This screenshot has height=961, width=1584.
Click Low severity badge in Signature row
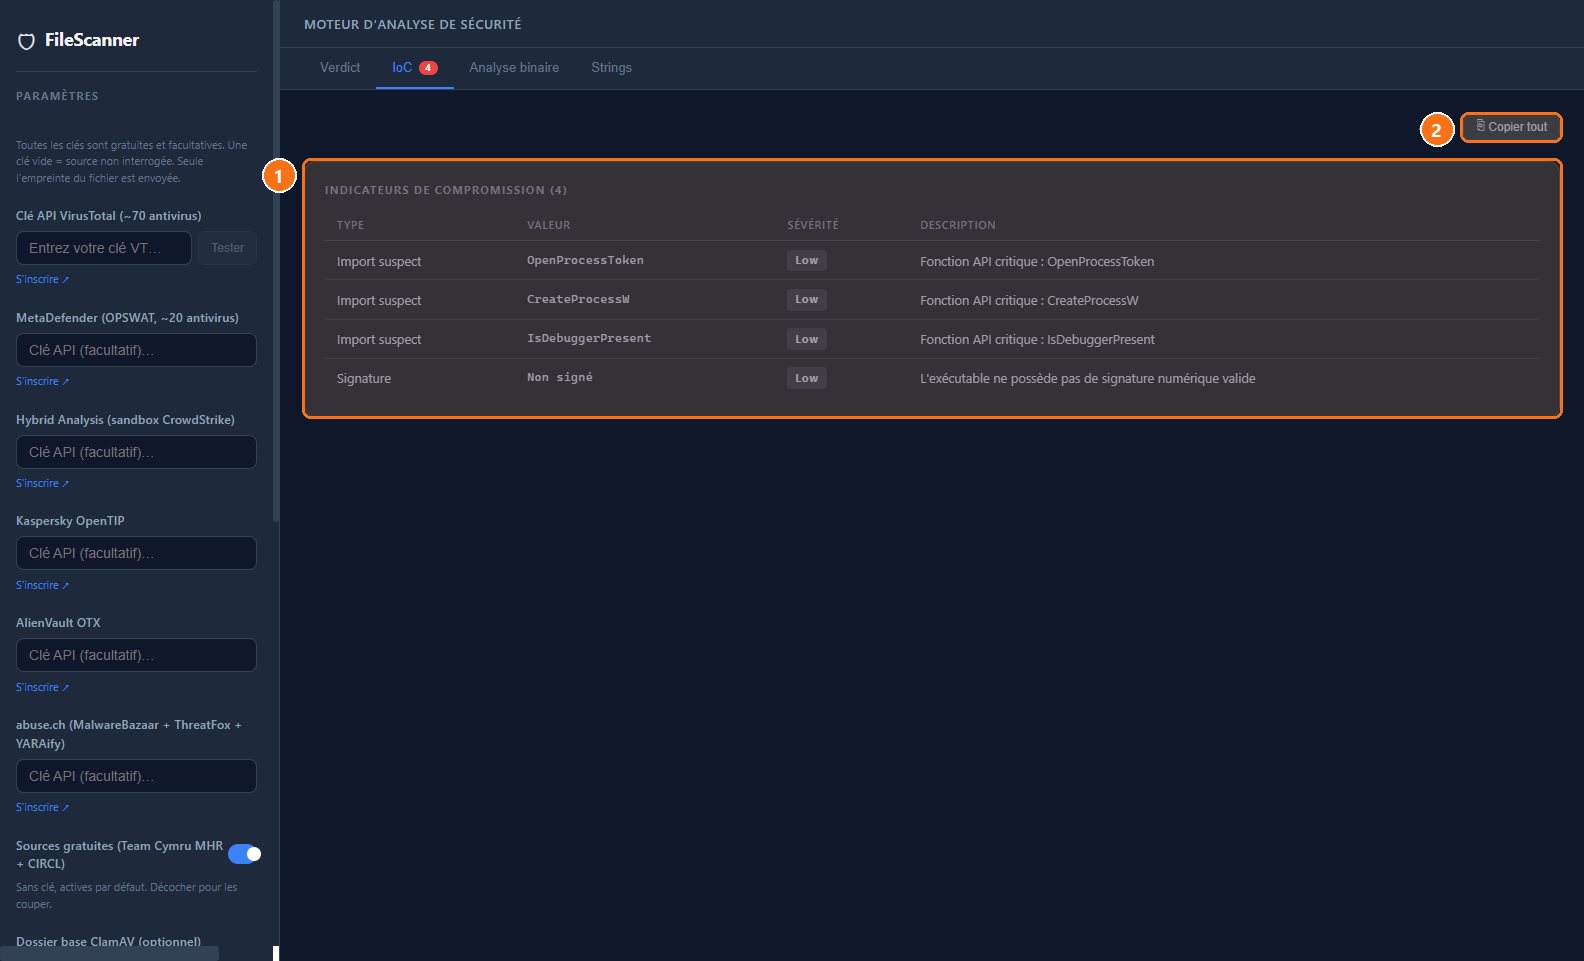coord(807,378)
